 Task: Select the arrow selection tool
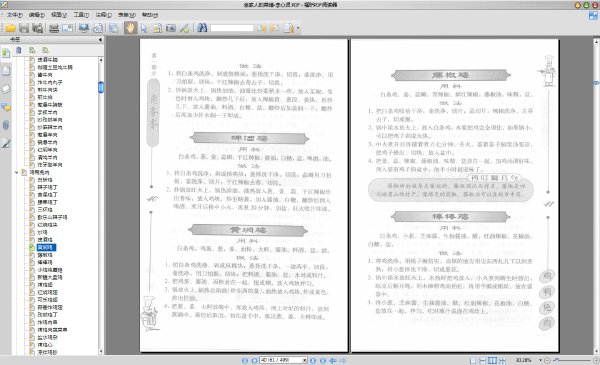click(144, 28)
